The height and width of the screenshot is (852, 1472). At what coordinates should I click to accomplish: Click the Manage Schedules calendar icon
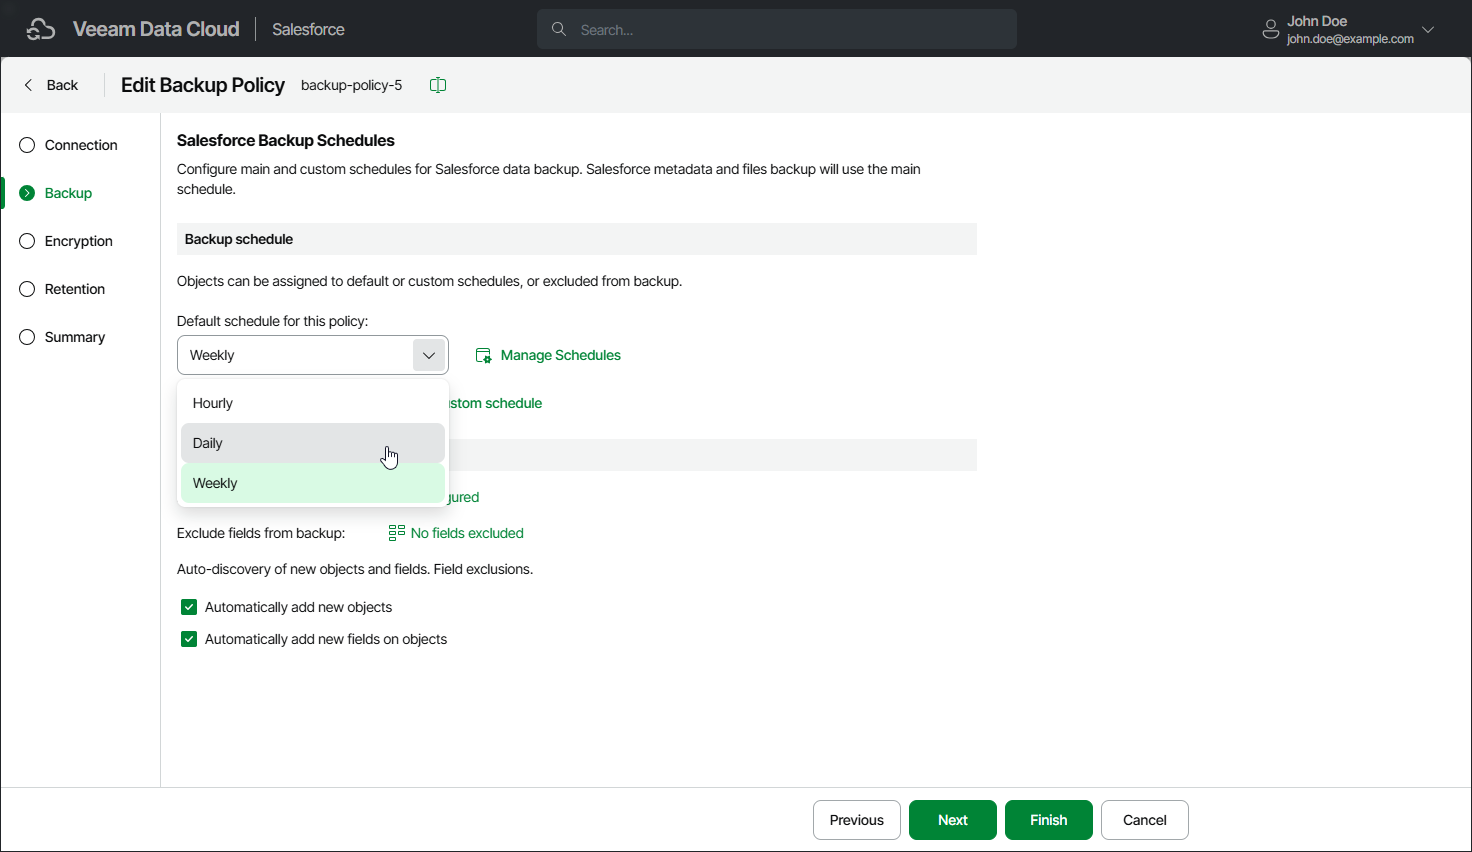coord(484,355)
